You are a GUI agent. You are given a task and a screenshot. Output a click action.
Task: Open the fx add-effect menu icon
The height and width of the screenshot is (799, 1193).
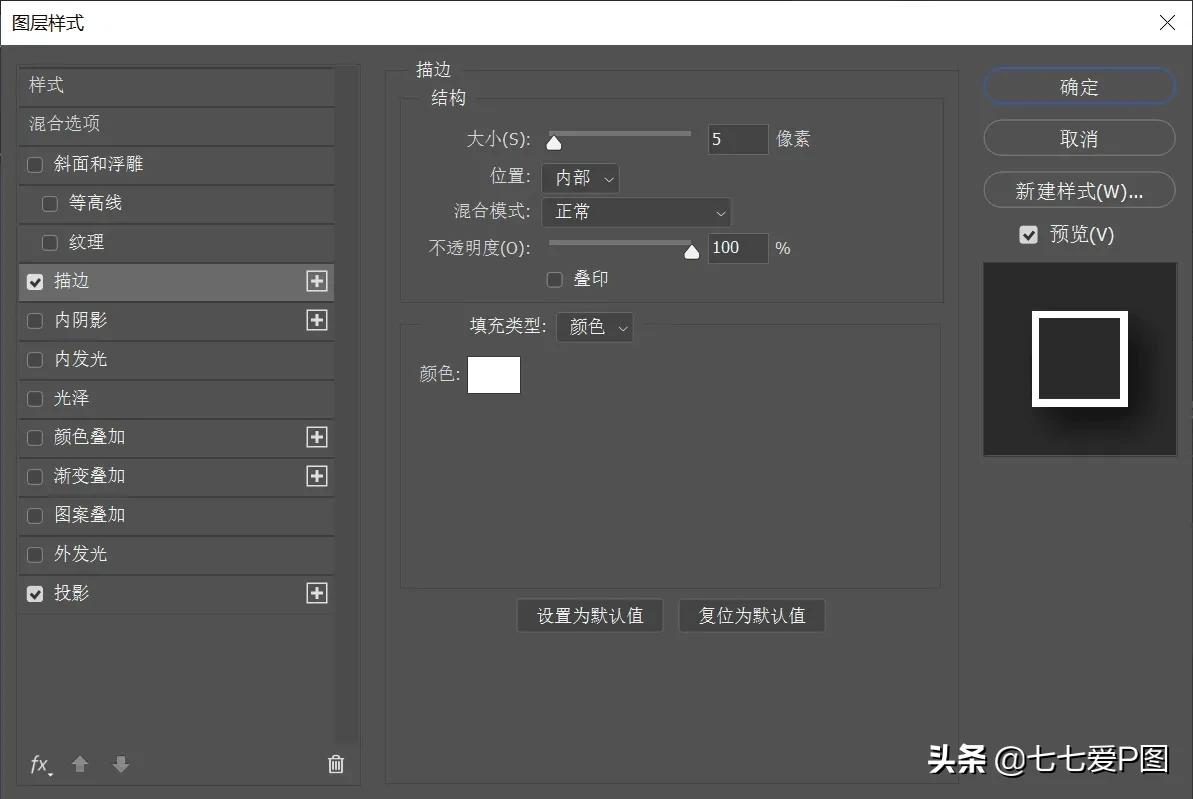(40, 765)
